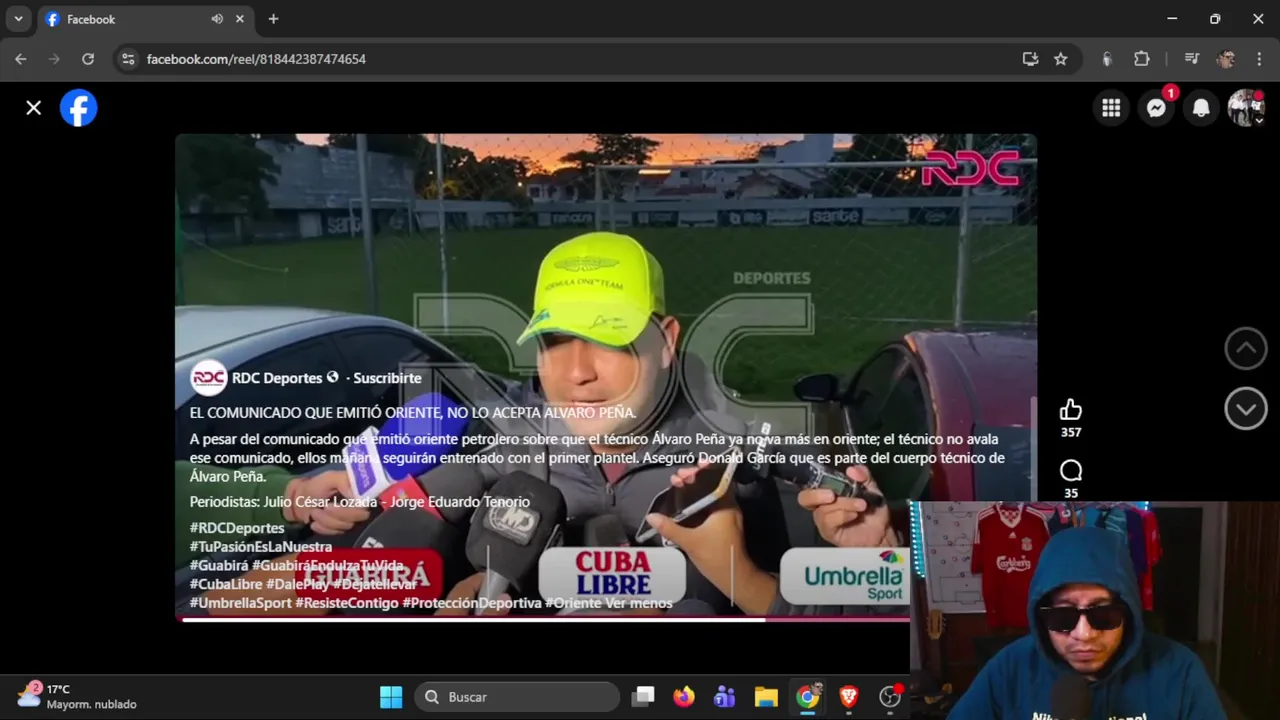Image resolution: width=1280 pixels, height=720 pixels.
Task: Go back in browser
Action: click(x=20, y=59)
